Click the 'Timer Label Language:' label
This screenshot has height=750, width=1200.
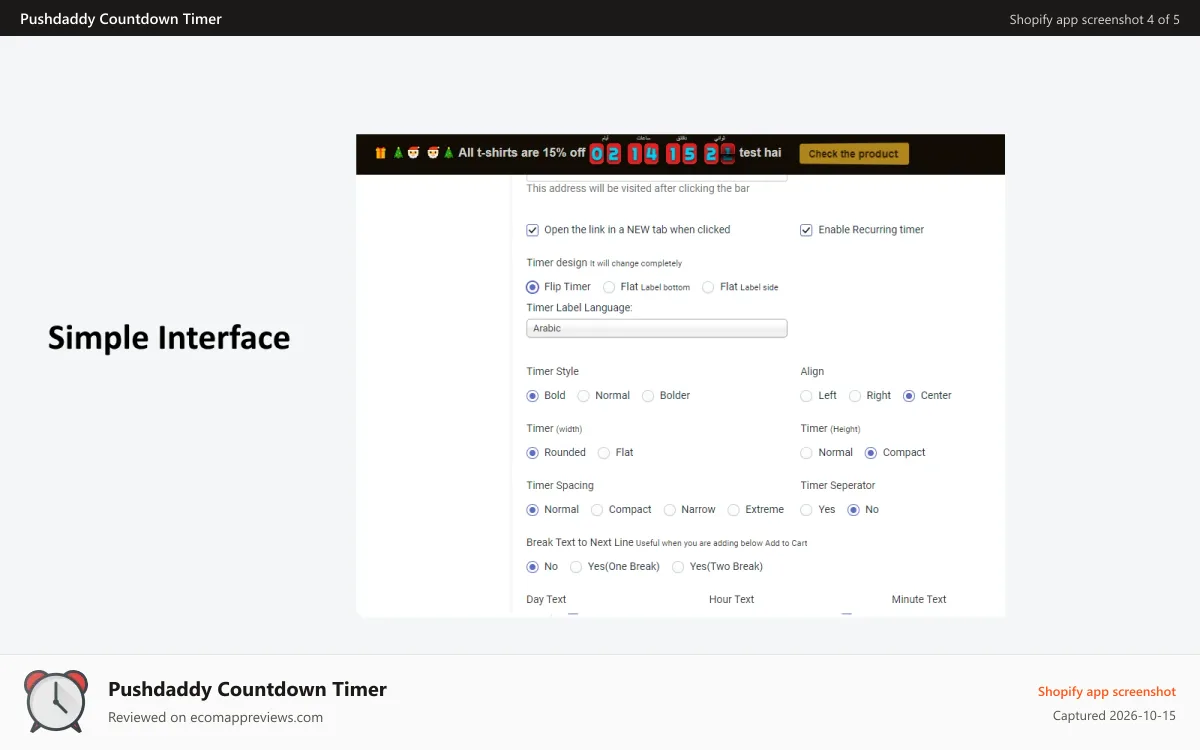coord(579,308)
